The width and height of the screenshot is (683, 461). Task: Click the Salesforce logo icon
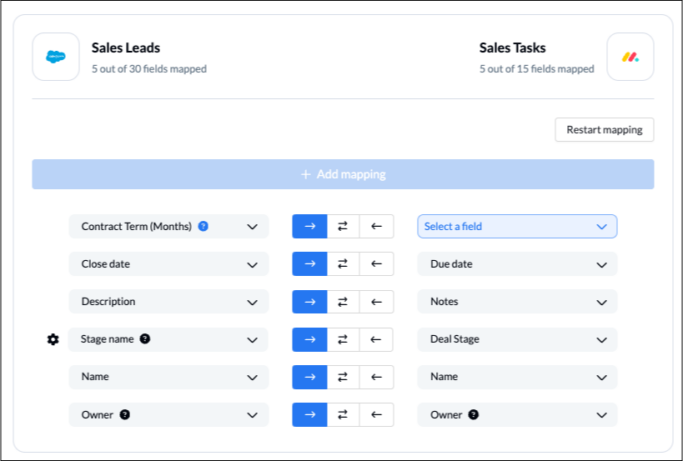[55, 57]
